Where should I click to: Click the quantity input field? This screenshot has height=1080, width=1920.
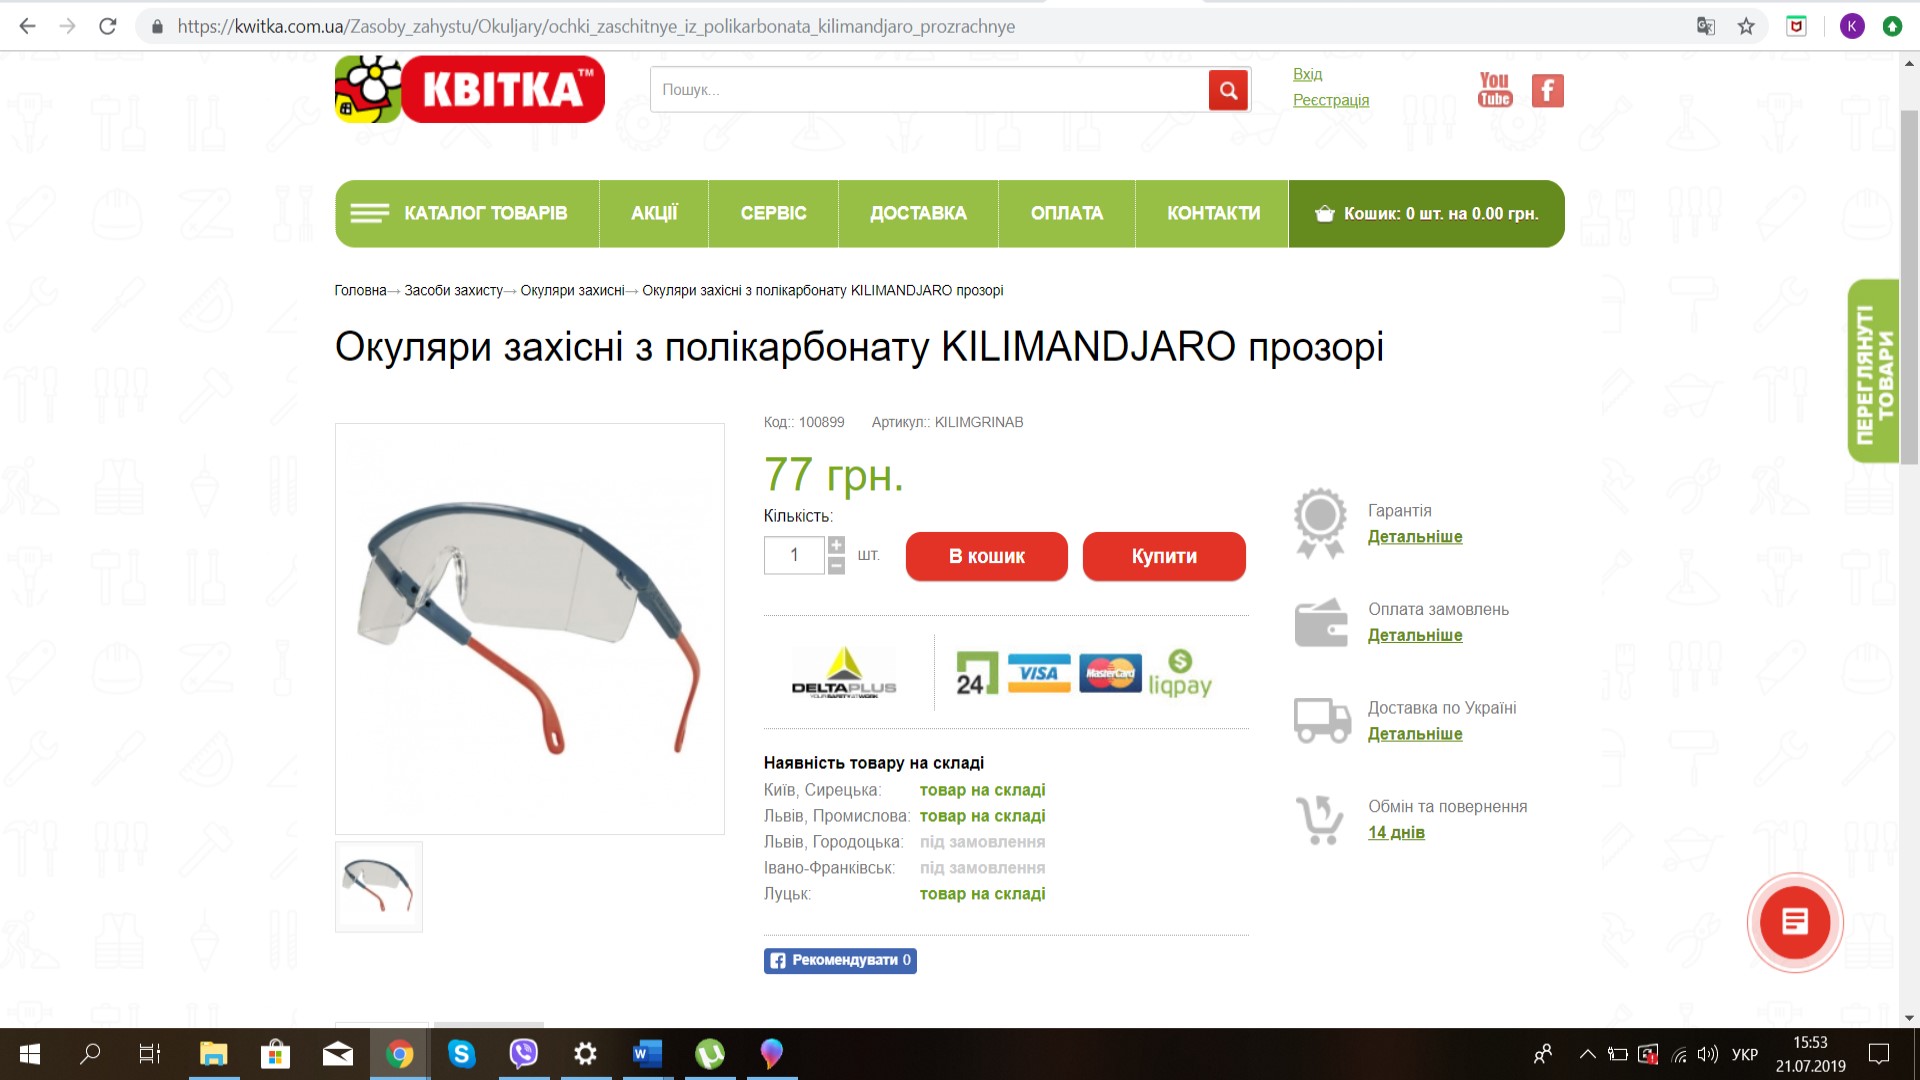[794, 555]
